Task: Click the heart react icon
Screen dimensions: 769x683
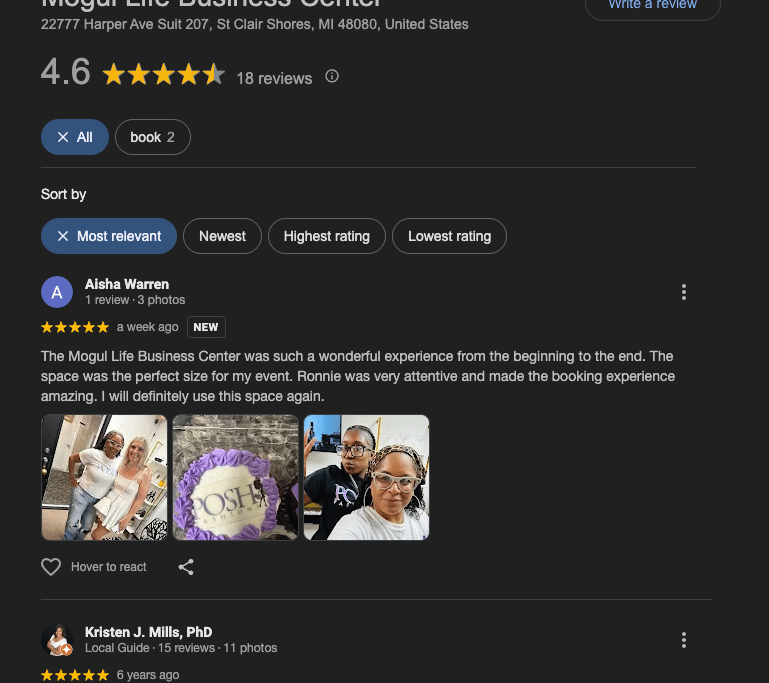Action: click(51, 567)
